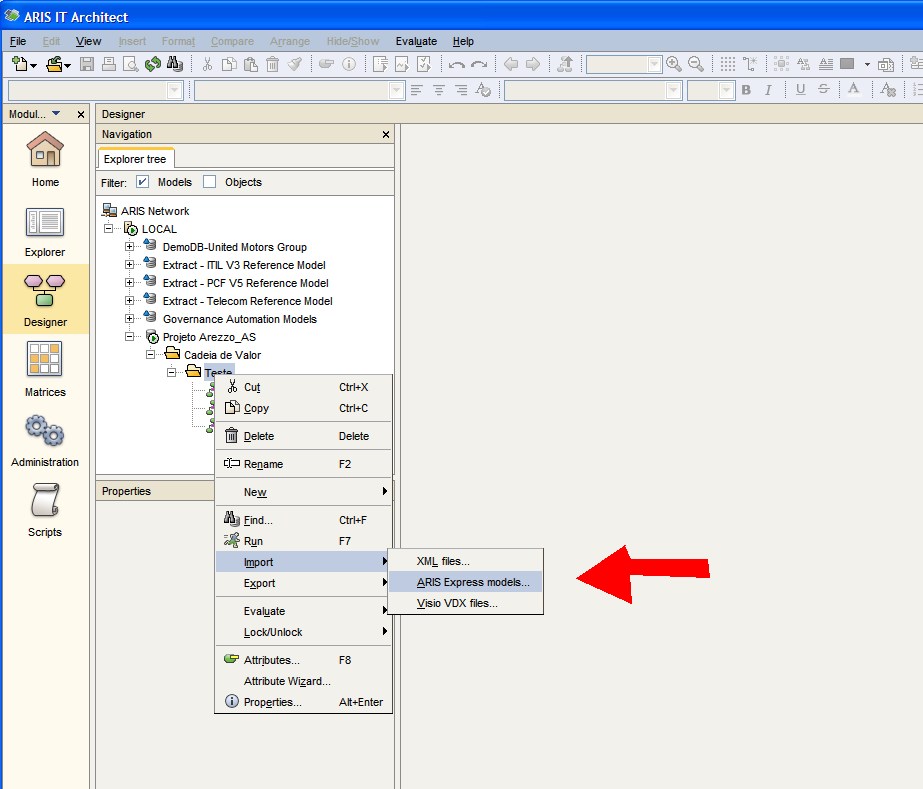Click the Italic formatting icon
Viewport: 923px width, 789px height.
click(768, 90)
